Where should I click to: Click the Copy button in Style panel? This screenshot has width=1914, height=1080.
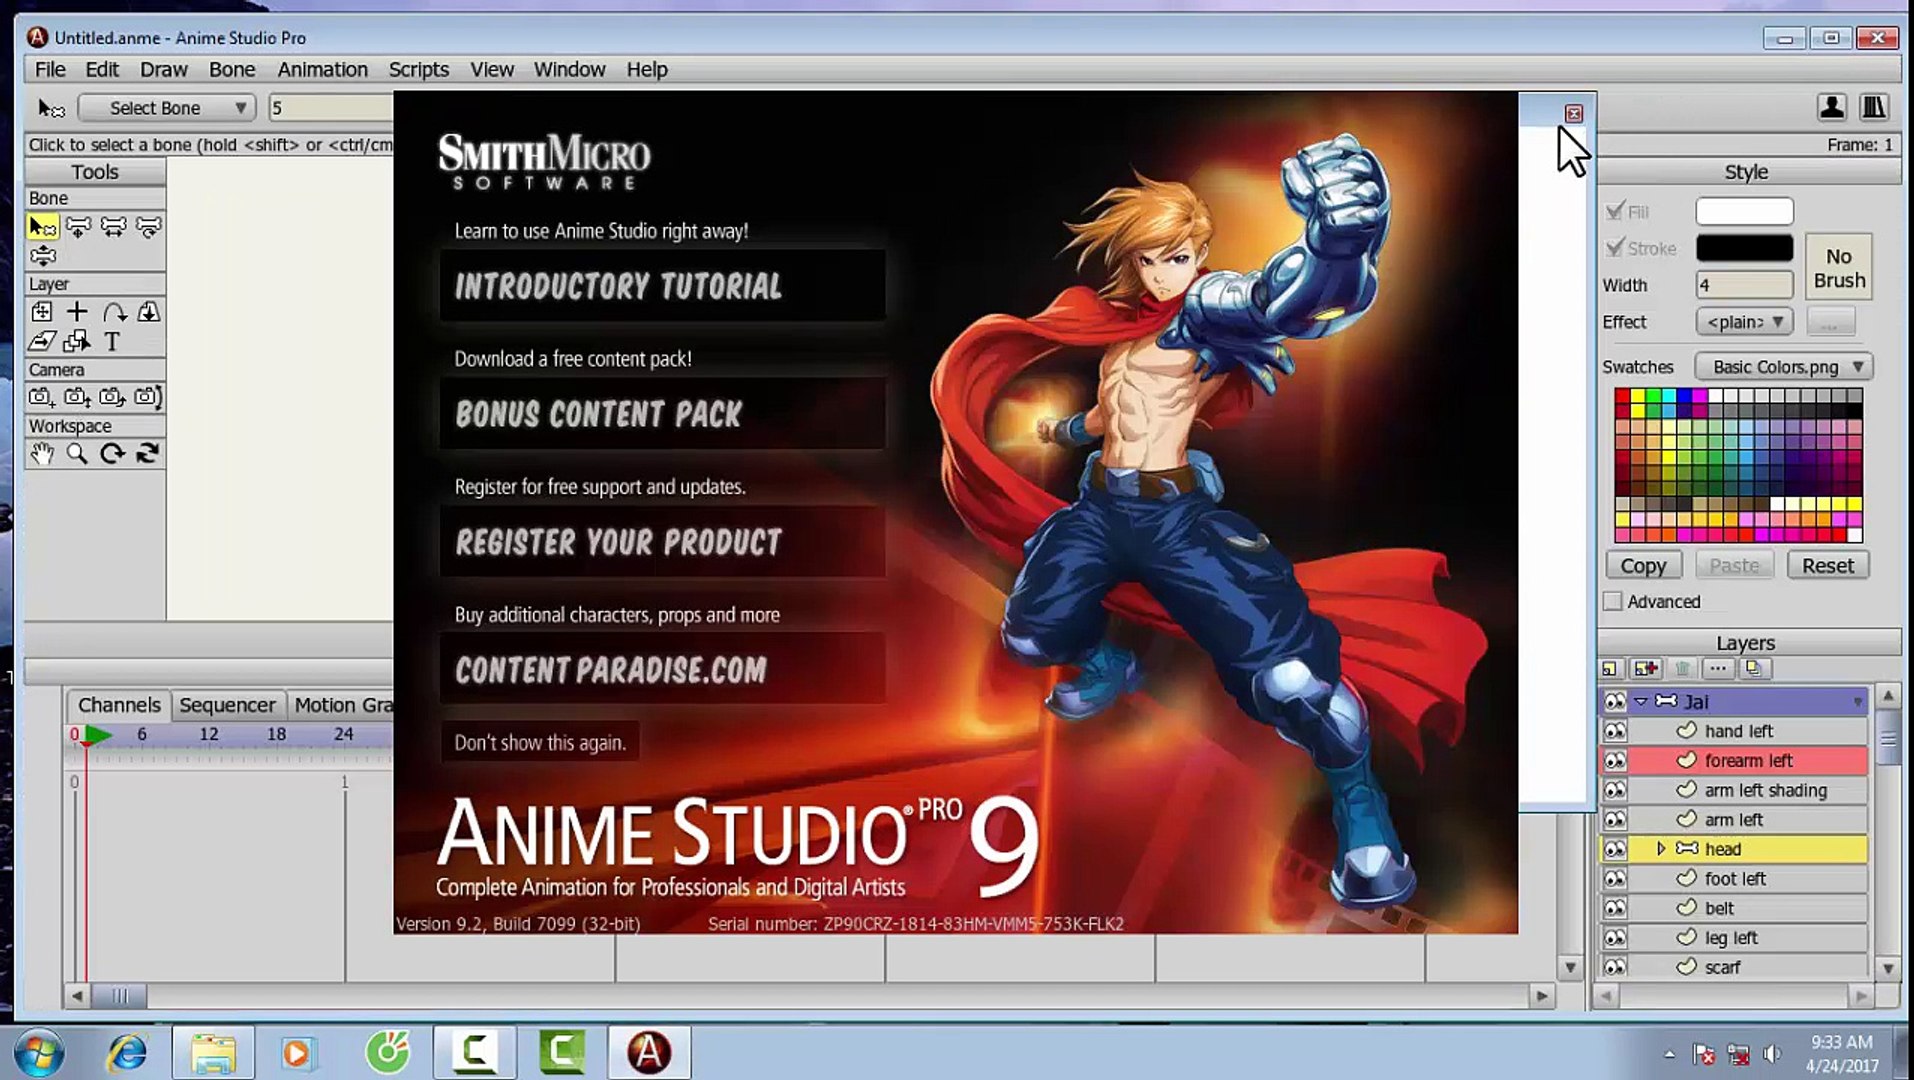click(1643, 566)
